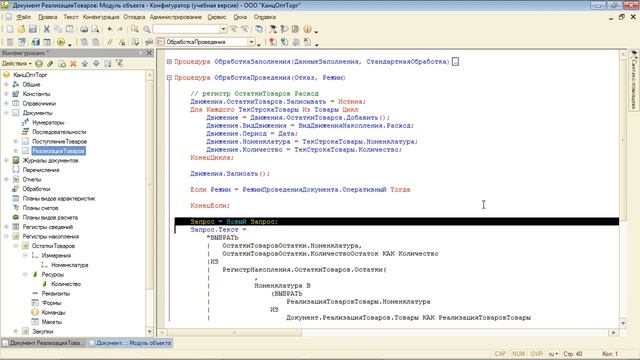Create a new document with toolbar icon

(x=10, y=29)
